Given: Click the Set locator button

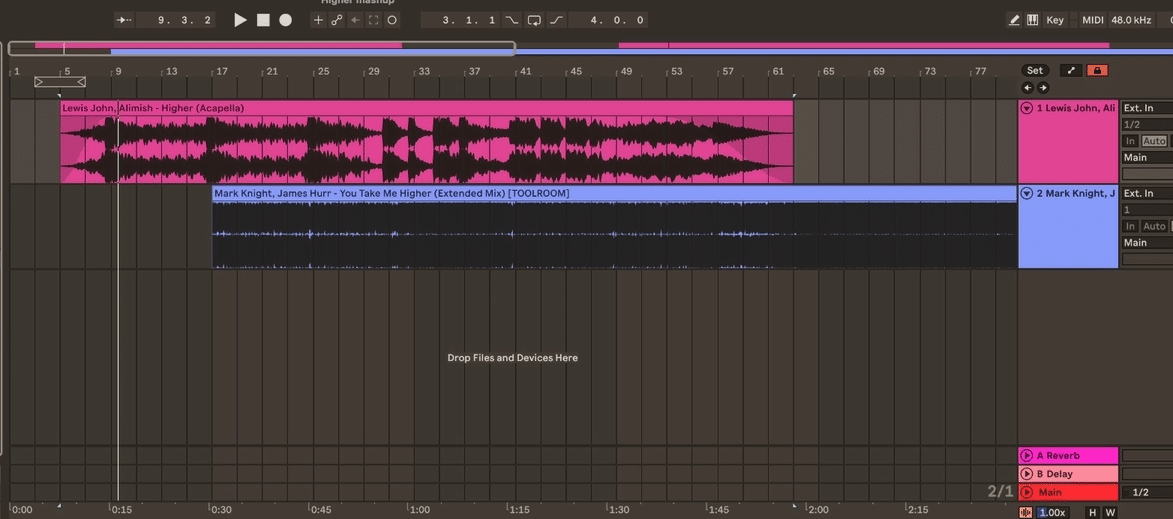Looking at the screenshot, I should pos(1035,70).
